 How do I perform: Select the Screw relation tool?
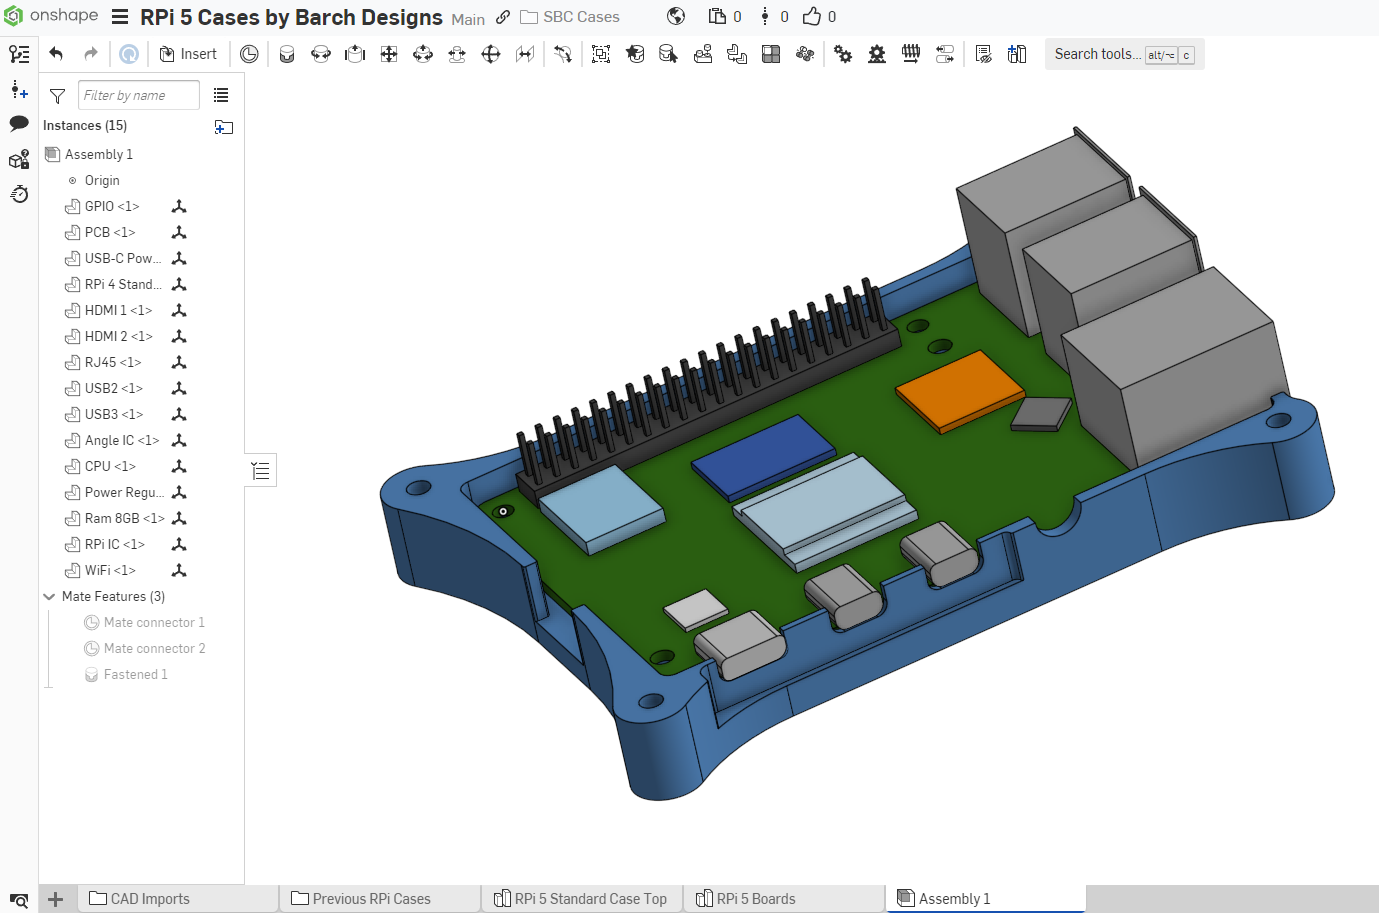(911, 54)
